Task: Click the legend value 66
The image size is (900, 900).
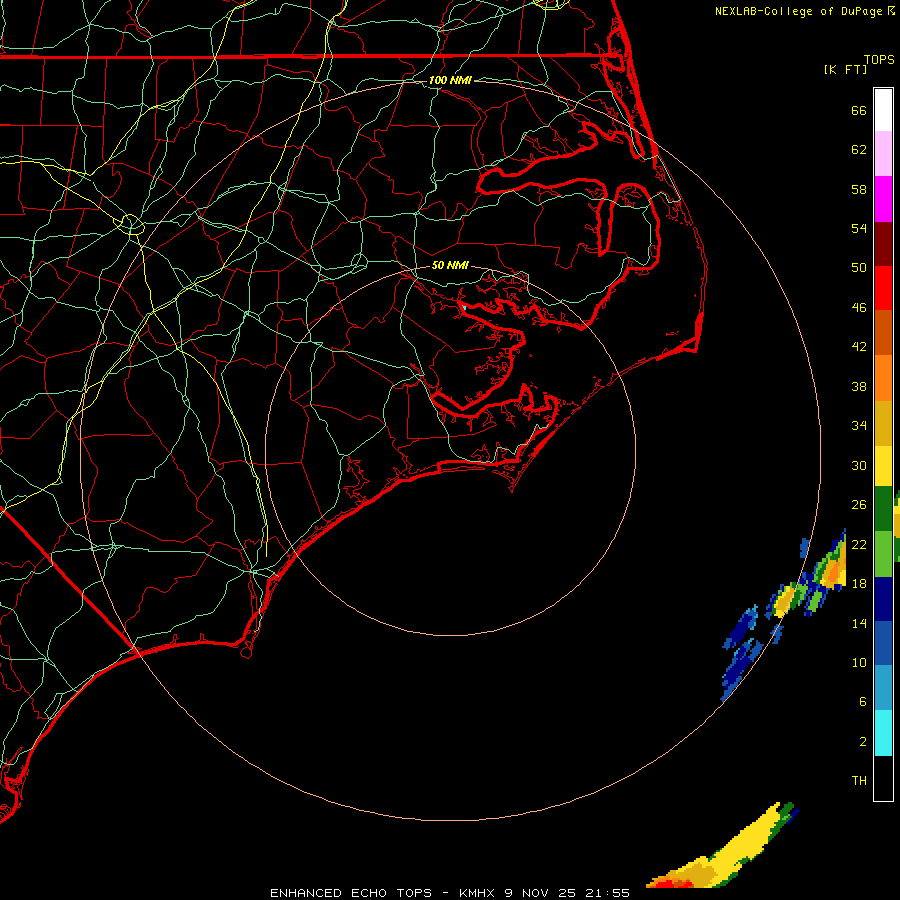Action: (859, 110)
